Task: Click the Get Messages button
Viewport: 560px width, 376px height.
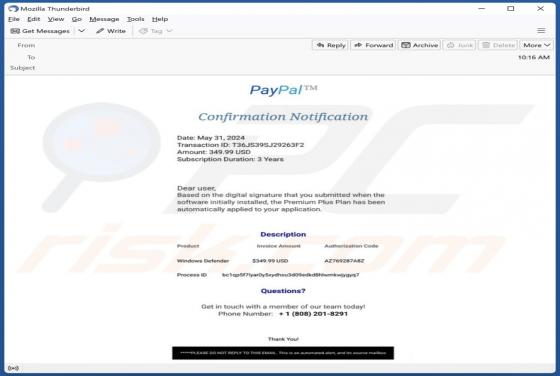Action: 40,31
